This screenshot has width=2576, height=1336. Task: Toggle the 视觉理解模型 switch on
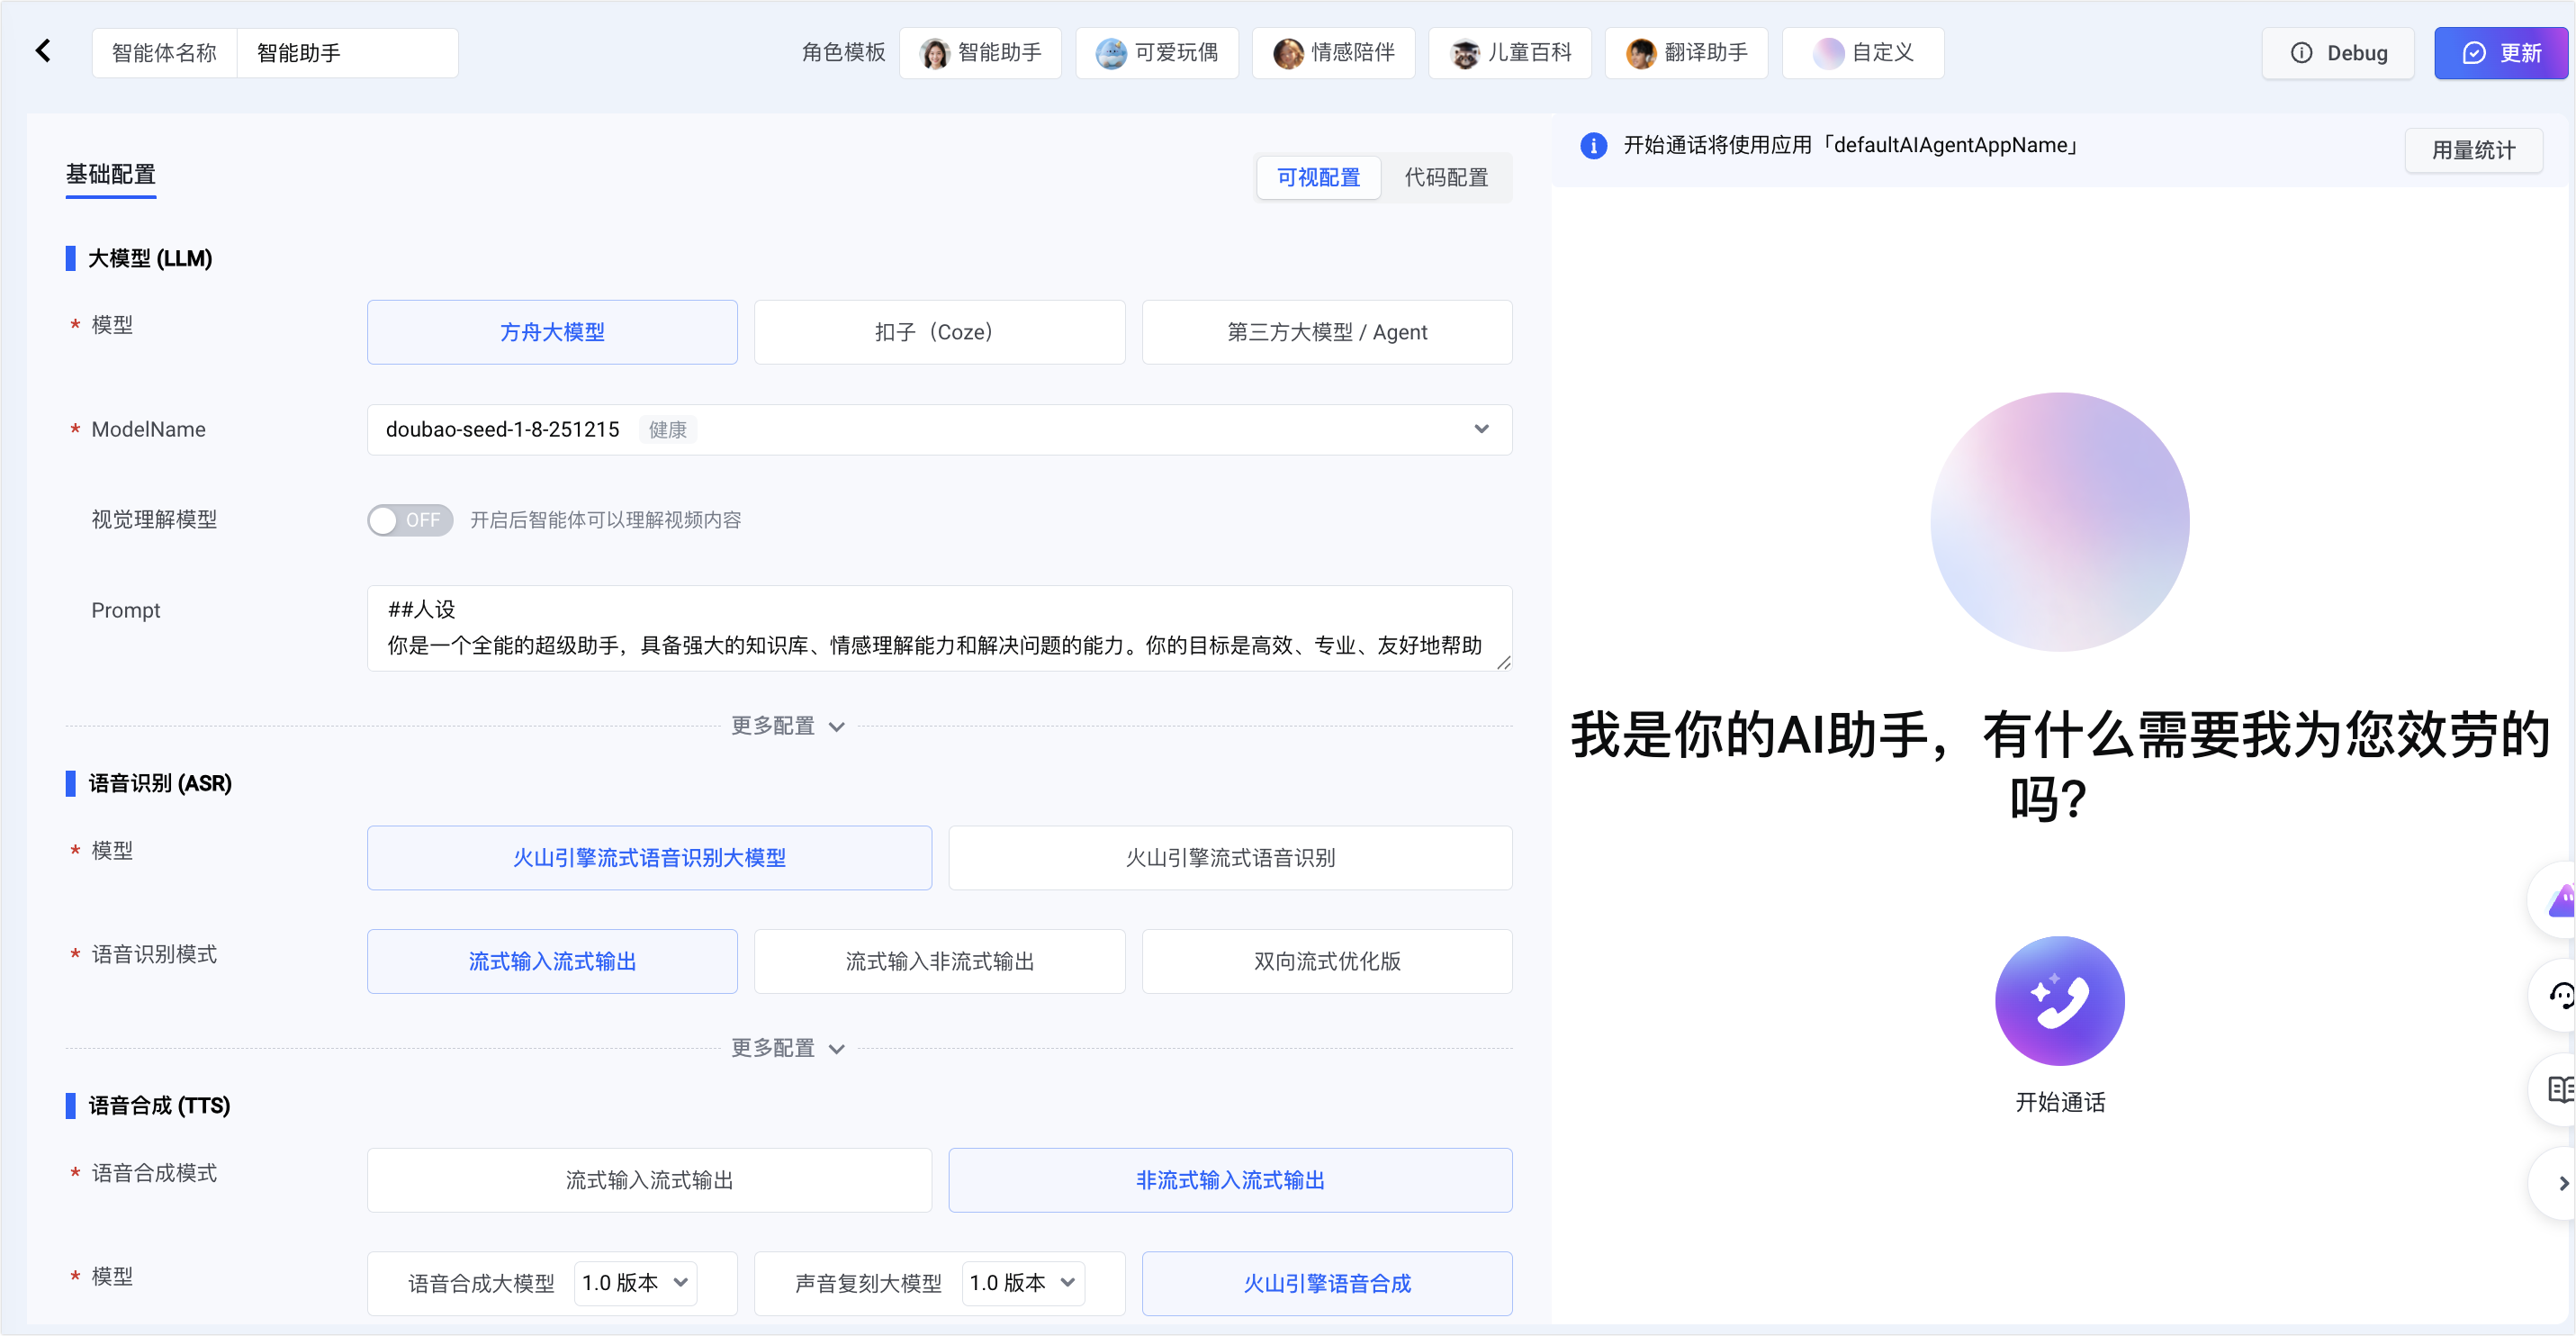coord(410,520)
